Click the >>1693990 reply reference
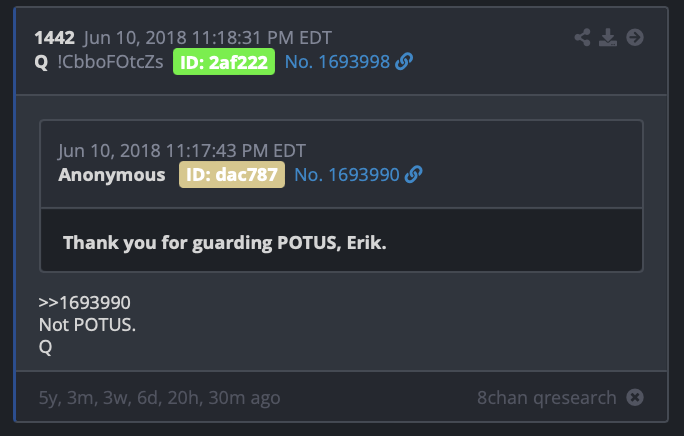This screenshot has height=436, width=684. 84,302
